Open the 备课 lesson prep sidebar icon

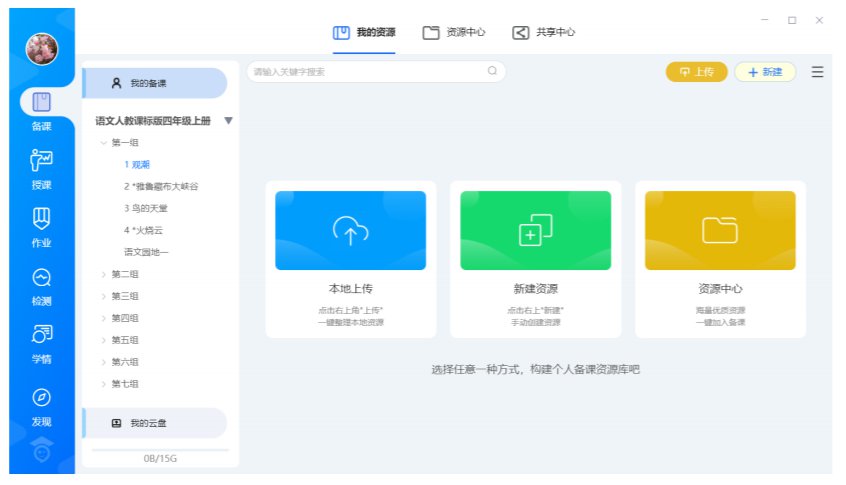(x=41, y=104)
